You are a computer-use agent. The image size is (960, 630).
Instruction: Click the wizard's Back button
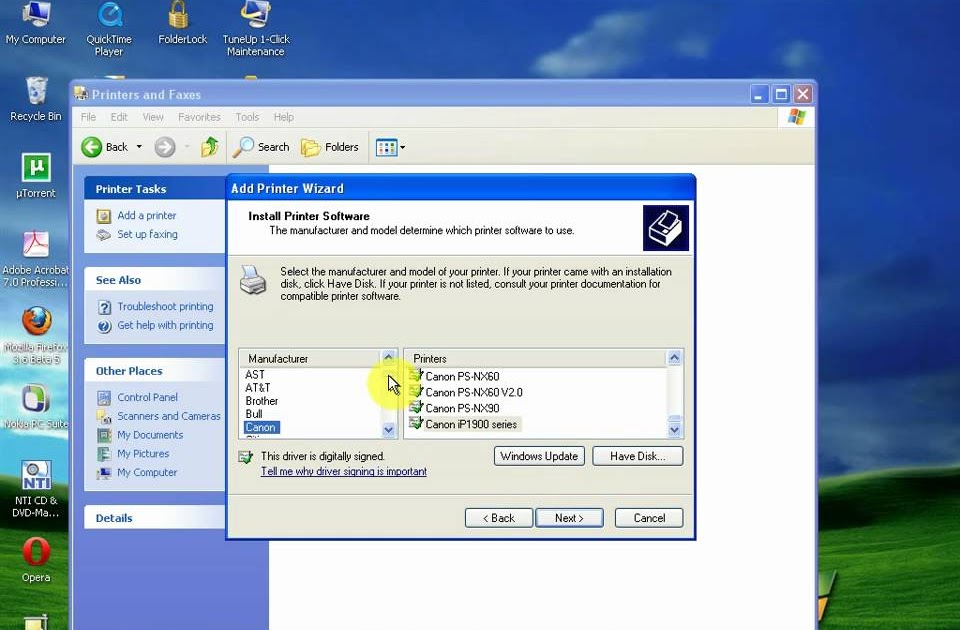pos(498,518)
